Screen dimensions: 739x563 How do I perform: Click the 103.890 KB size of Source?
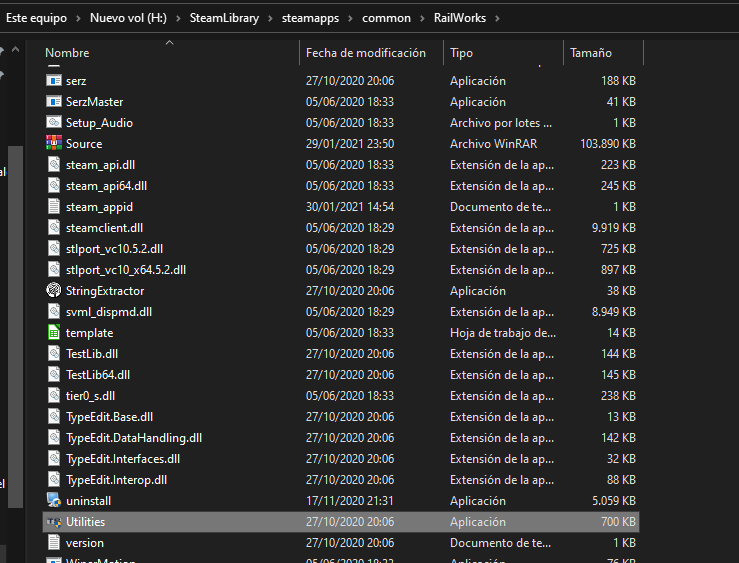pyautogui.click(x=608, y=144)
